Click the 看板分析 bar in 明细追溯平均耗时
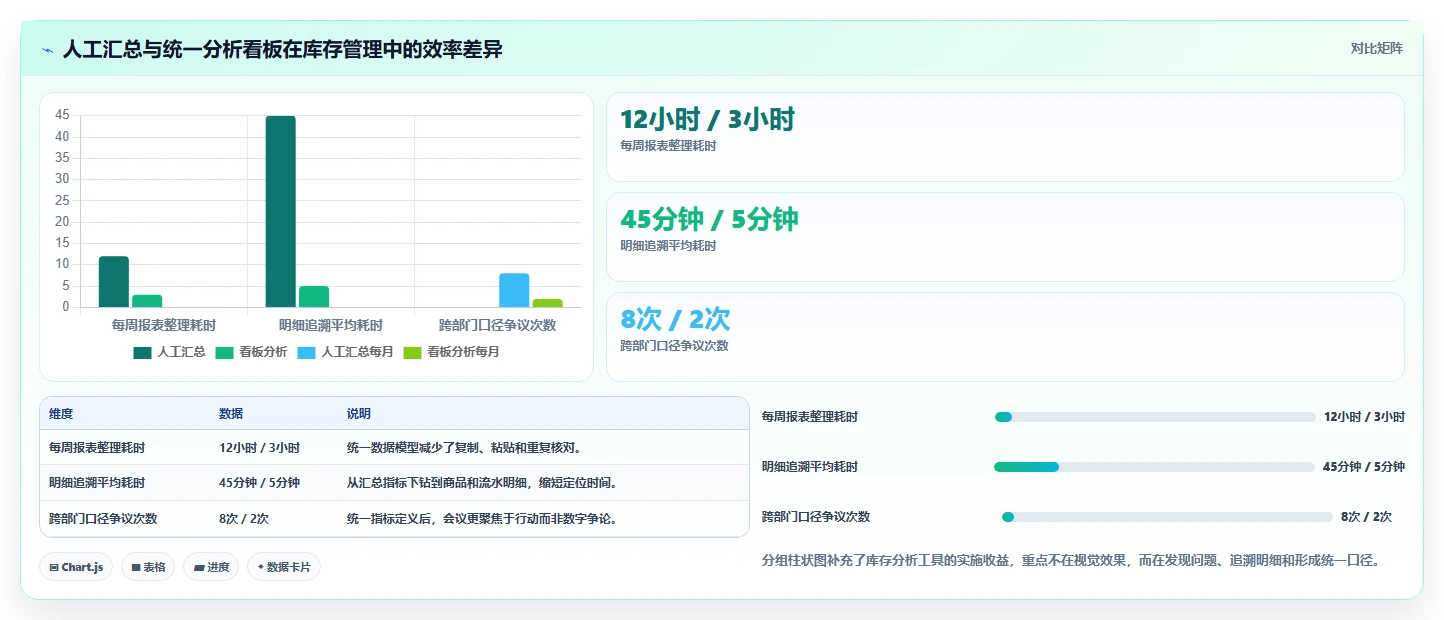 314,297
